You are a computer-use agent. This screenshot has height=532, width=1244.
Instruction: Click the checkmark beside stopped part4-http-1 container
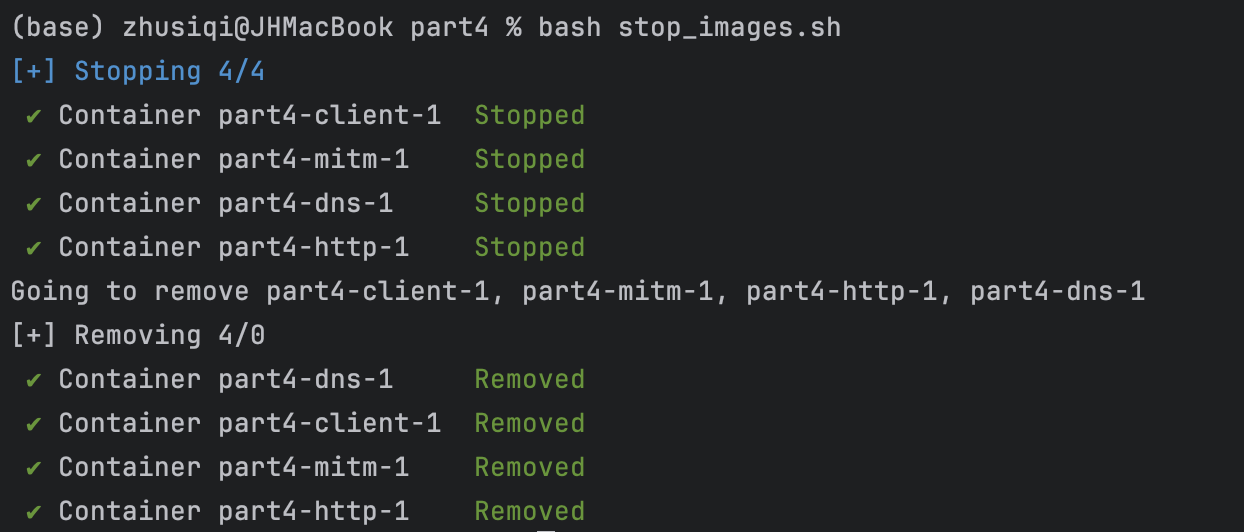(34, 248)
